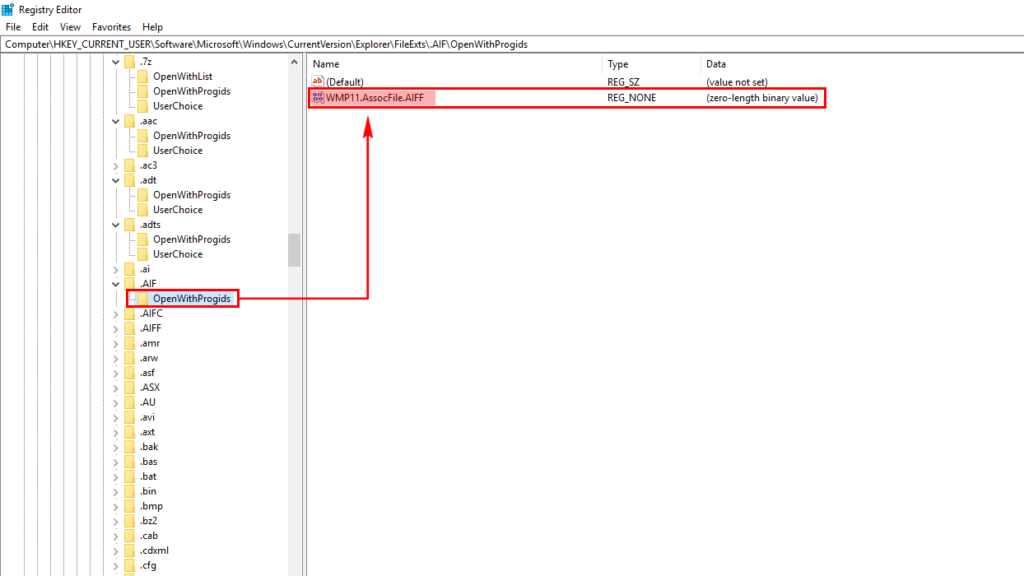Collapse the .aac tree branch
Viewport: 1024px width, 576px height.
click(117, 120)
